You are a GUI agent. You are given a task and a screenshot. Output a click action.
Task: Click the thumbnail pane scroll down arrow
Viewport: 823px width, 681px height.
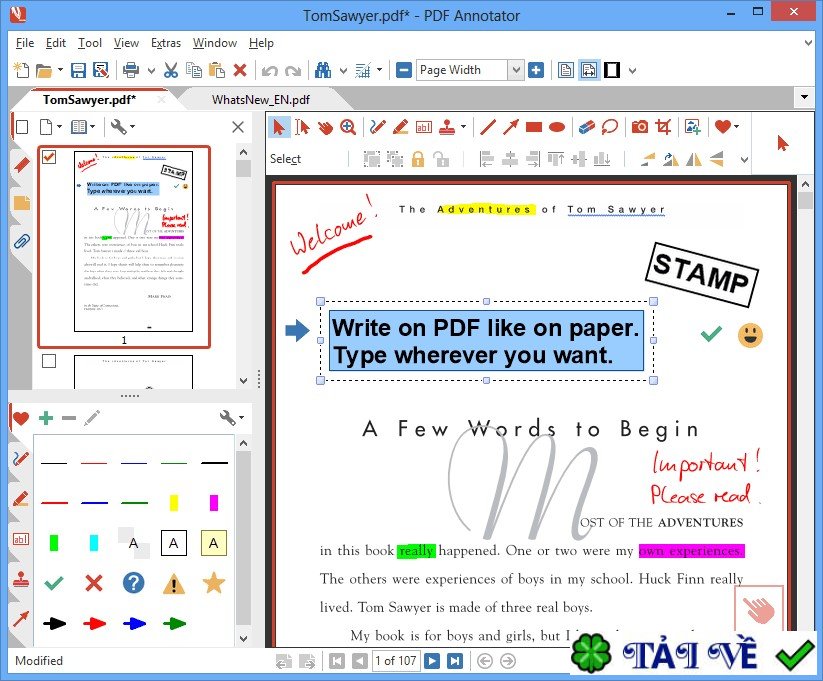tap(243, 381)
